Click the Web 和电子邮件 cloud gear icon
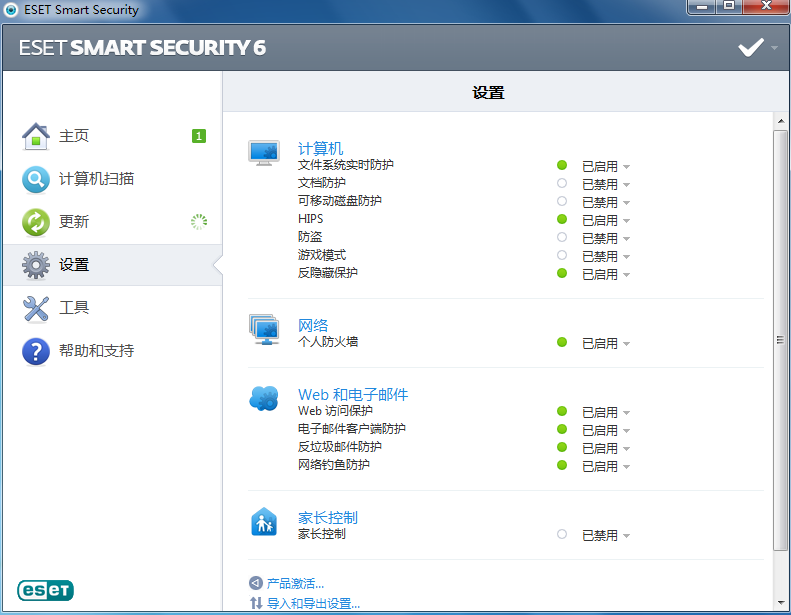The width and height of the screenshot is (791, 615). [x=264, y=399]
